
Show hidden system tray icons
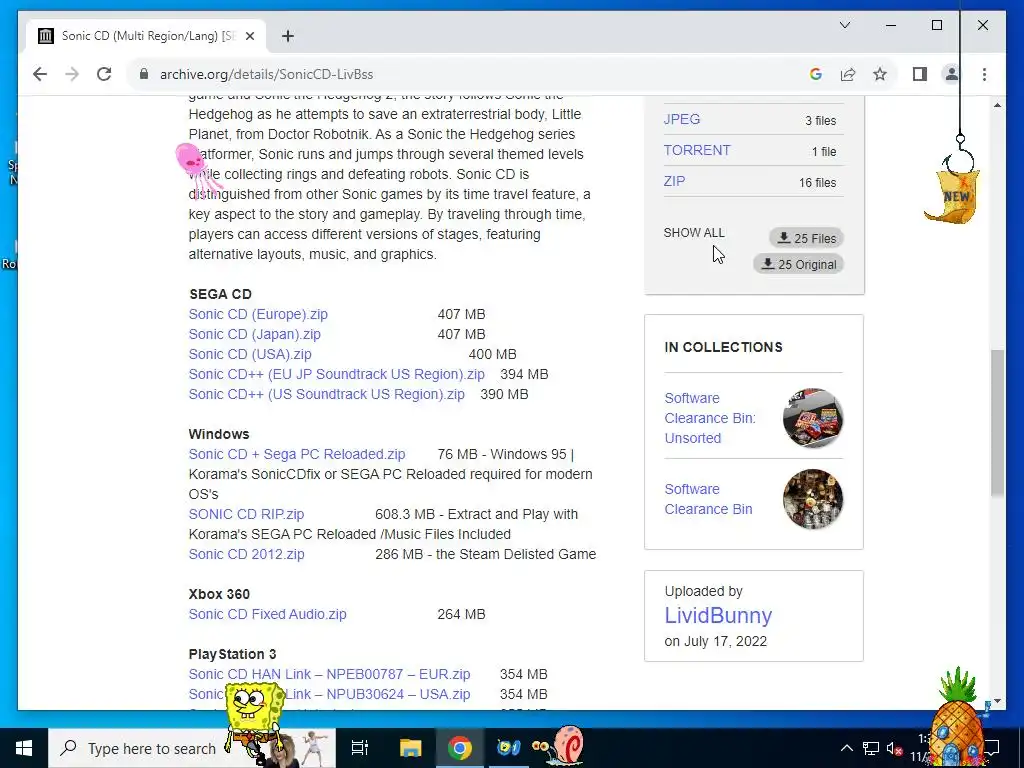point(846,748)
